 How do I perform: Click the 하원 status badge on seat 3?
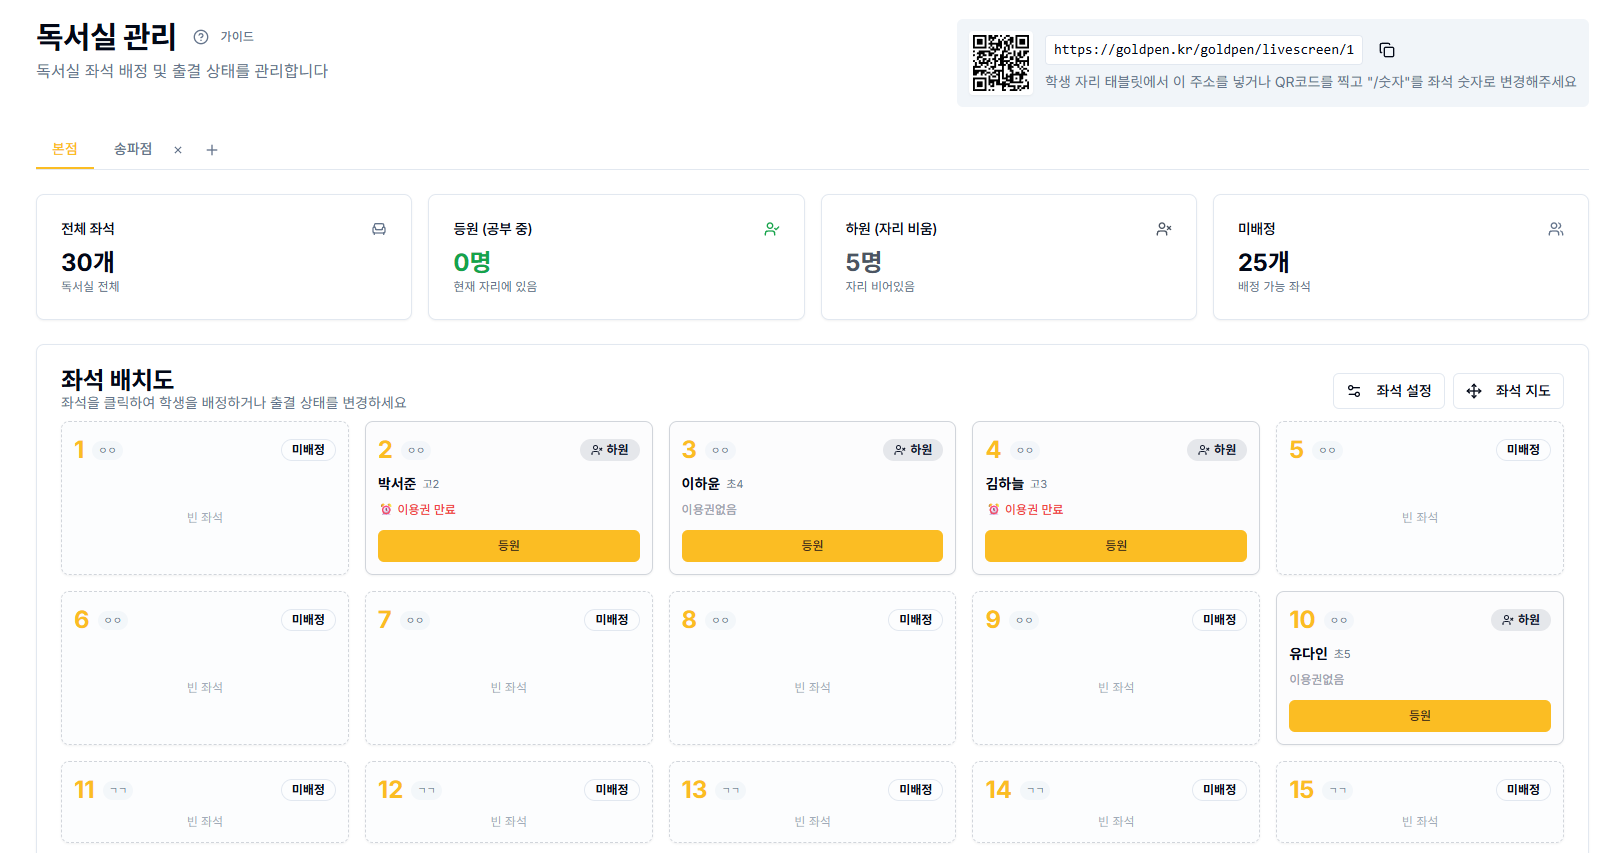(x=913, y=450)
